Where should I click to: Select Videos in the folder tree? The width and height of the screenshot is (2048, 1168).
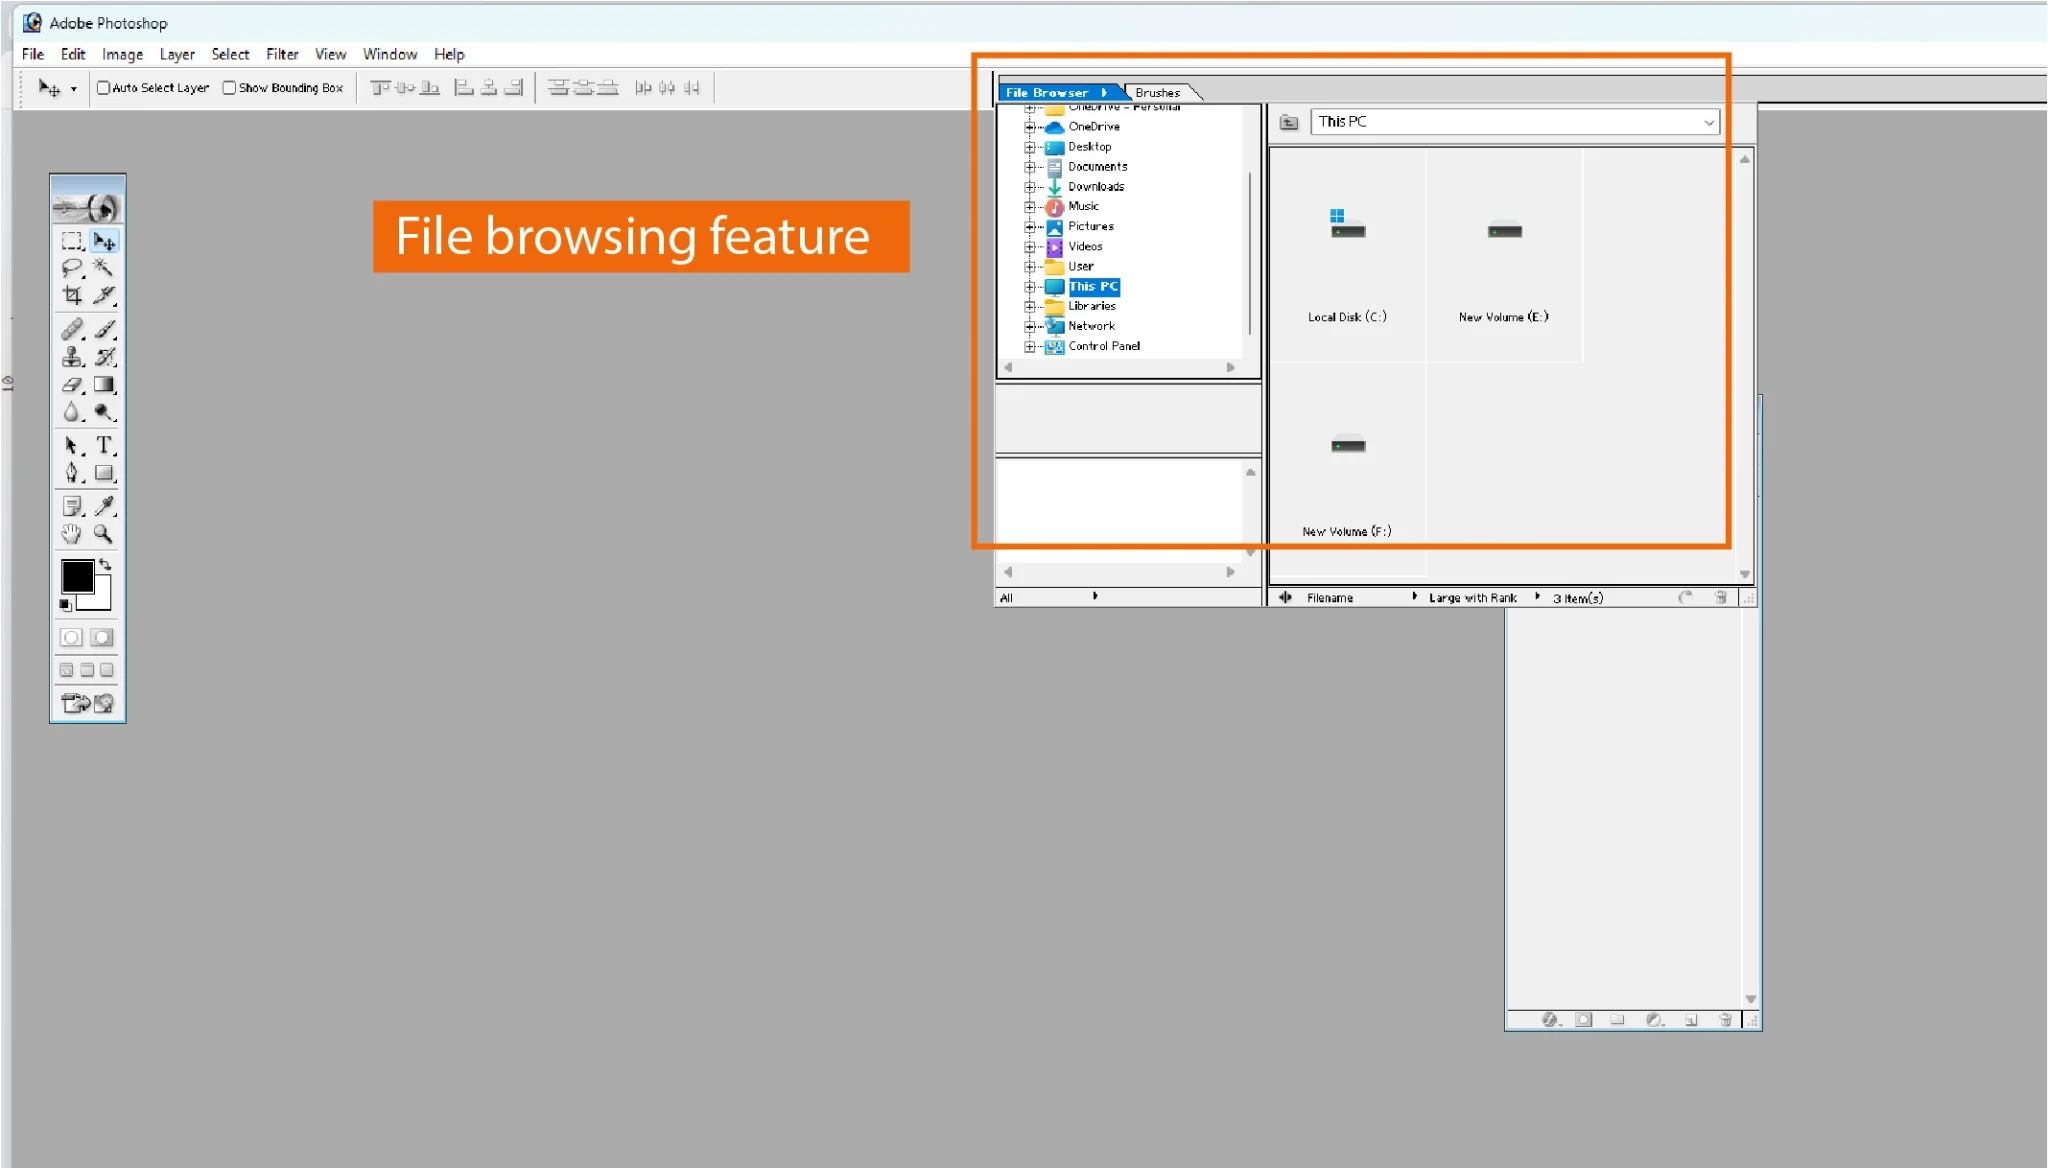tap(1085, 246)
